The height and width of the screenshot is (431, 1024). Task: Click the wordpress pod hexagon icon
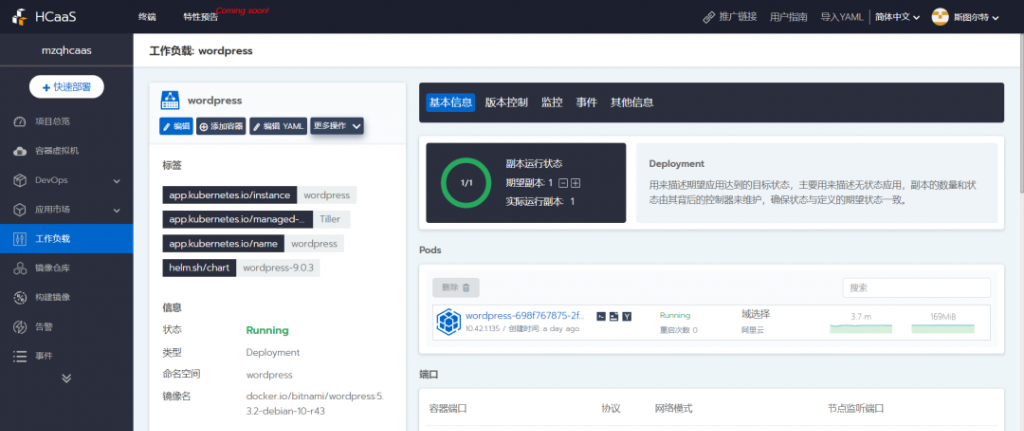point(449,321)
